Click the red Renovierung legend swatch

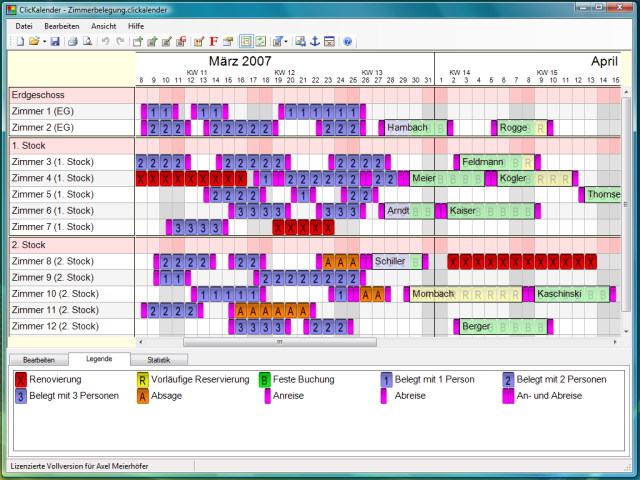click(x=22, y=380)
